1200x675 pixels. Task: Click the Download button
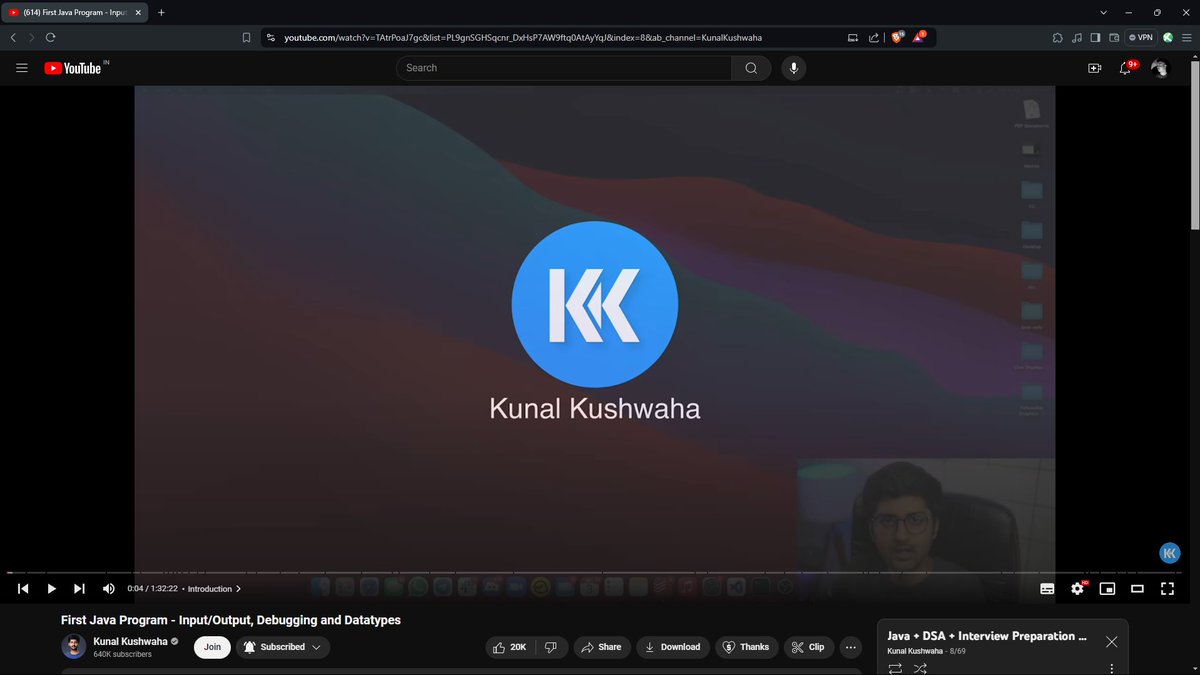673,647
